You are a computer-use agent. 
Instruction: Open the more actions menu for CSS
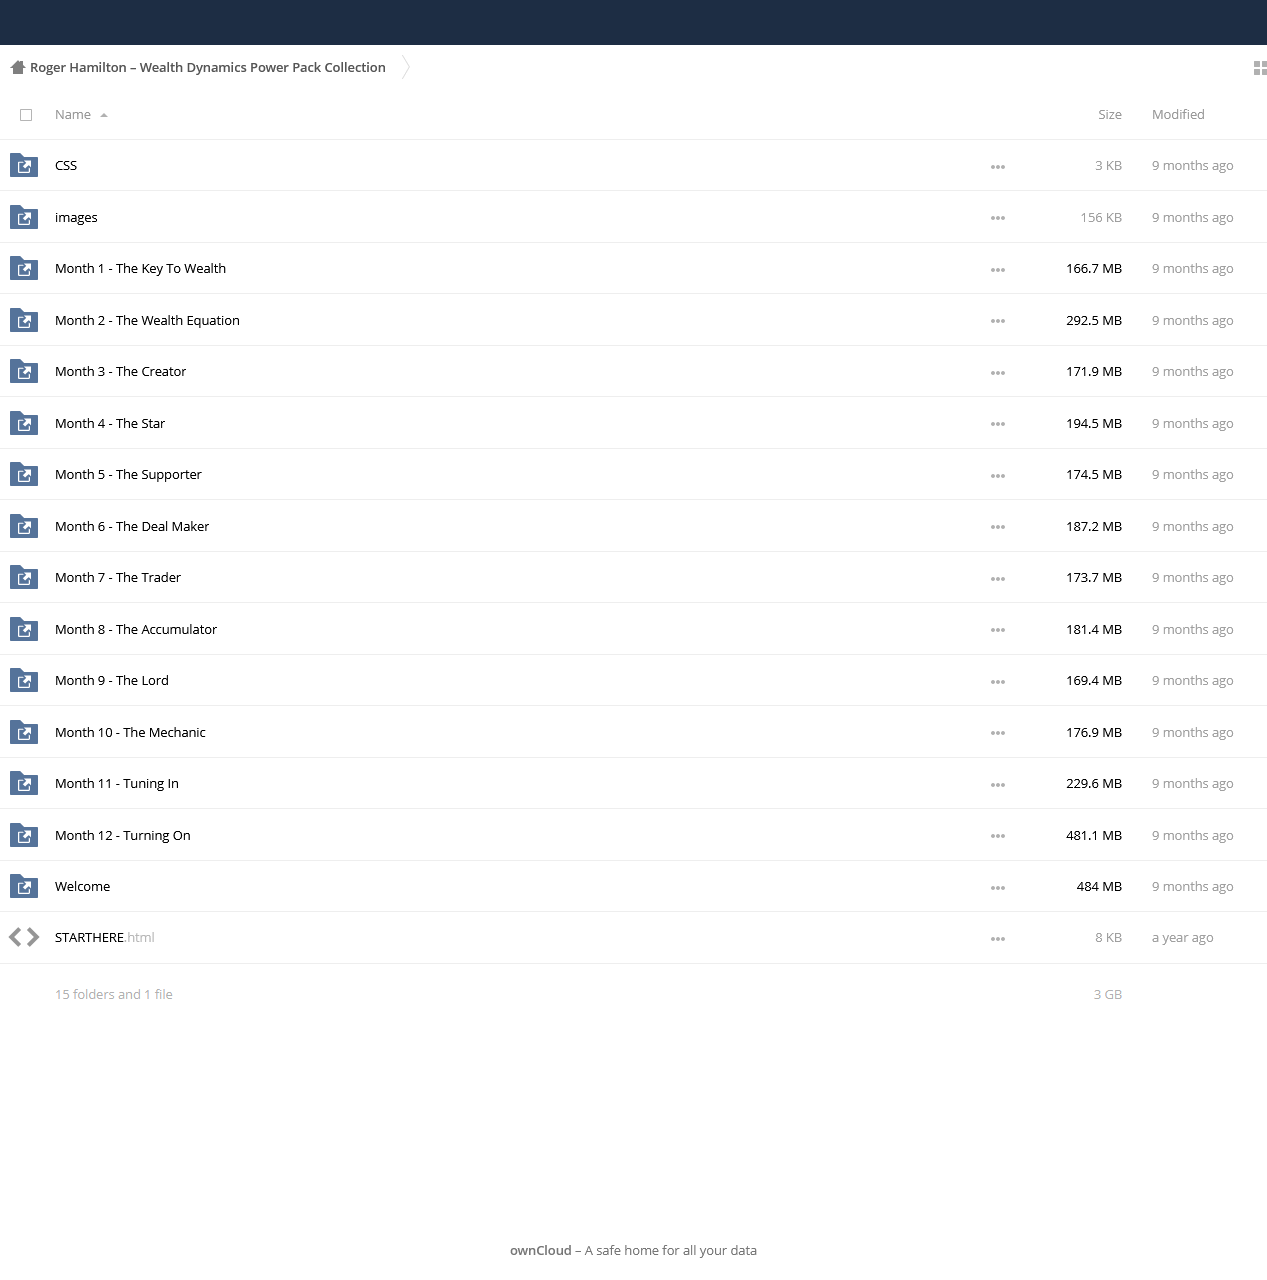pyautogui.click(x=998, y=167)
